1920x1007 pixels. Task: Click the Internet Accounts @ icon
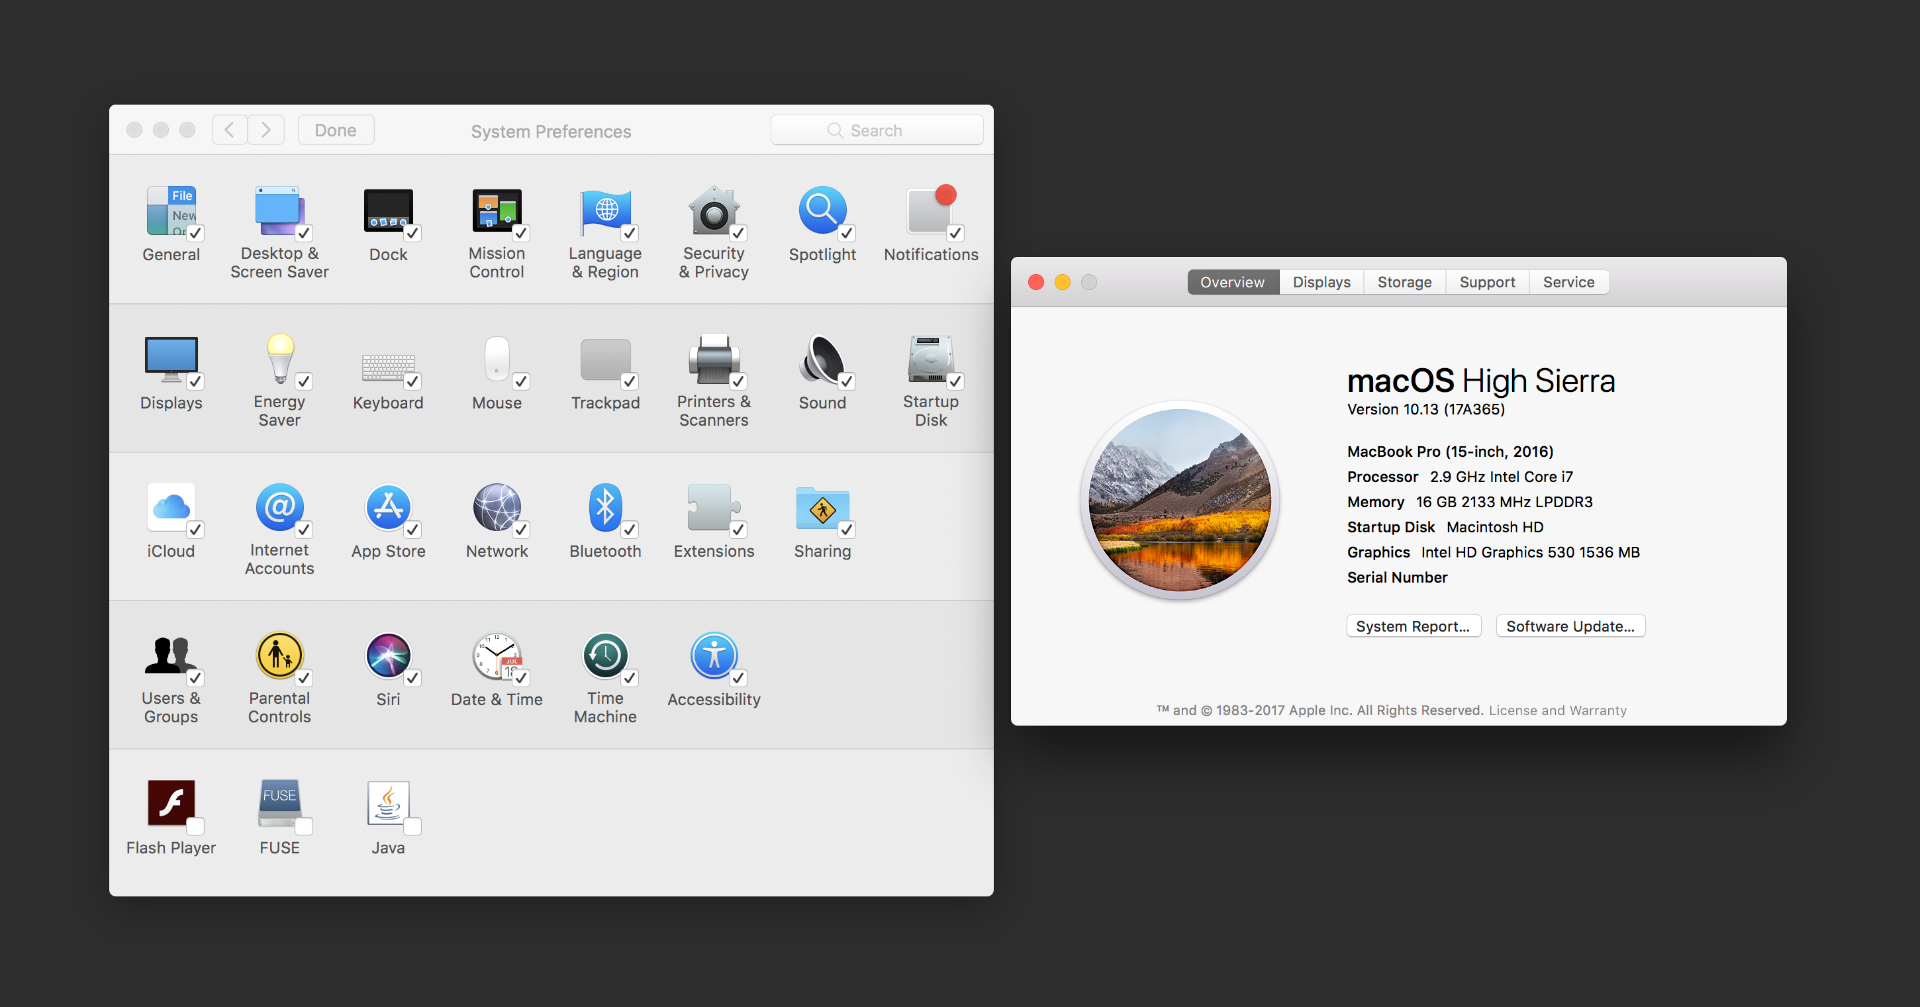[280, 507]
